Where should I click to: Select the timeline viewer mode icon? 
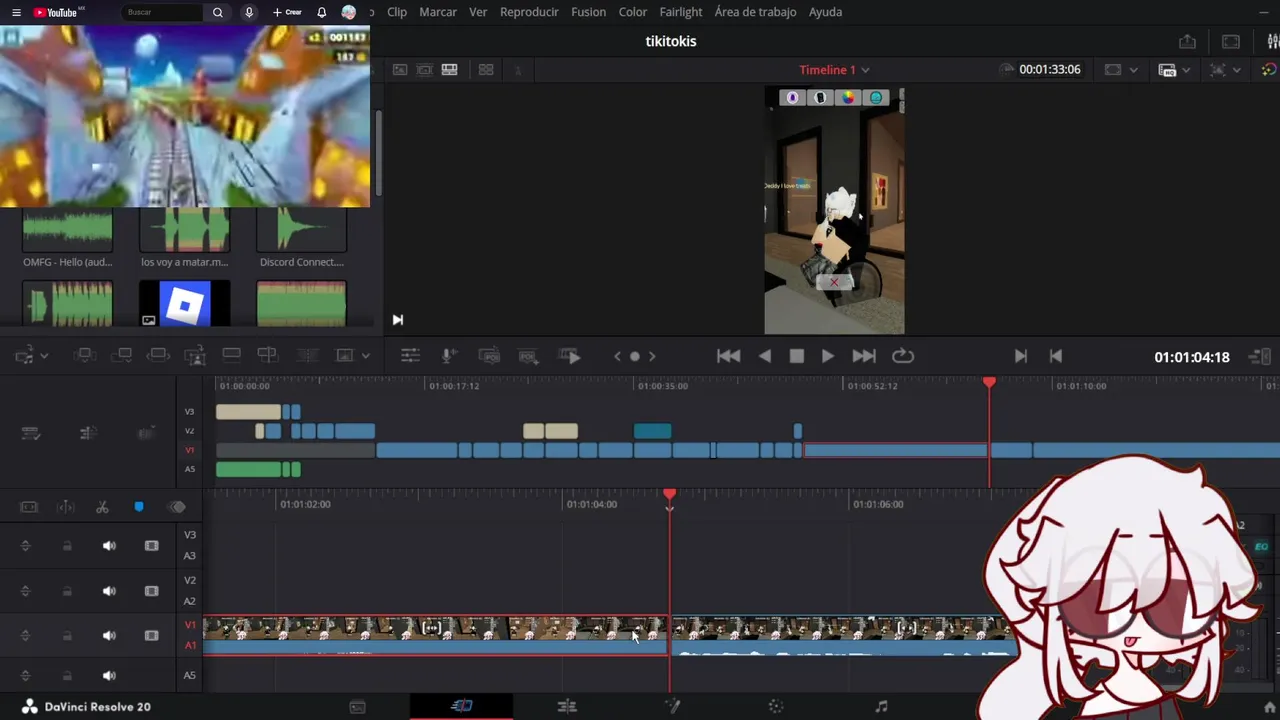click(450, 70)
